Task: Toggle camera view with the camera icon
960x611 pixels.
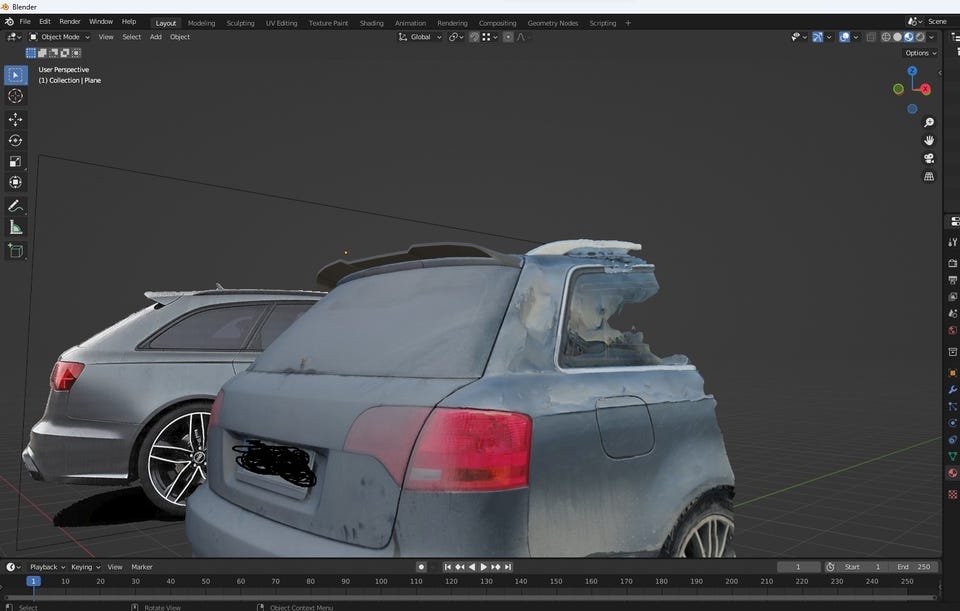Action: (x=928, y=158)
